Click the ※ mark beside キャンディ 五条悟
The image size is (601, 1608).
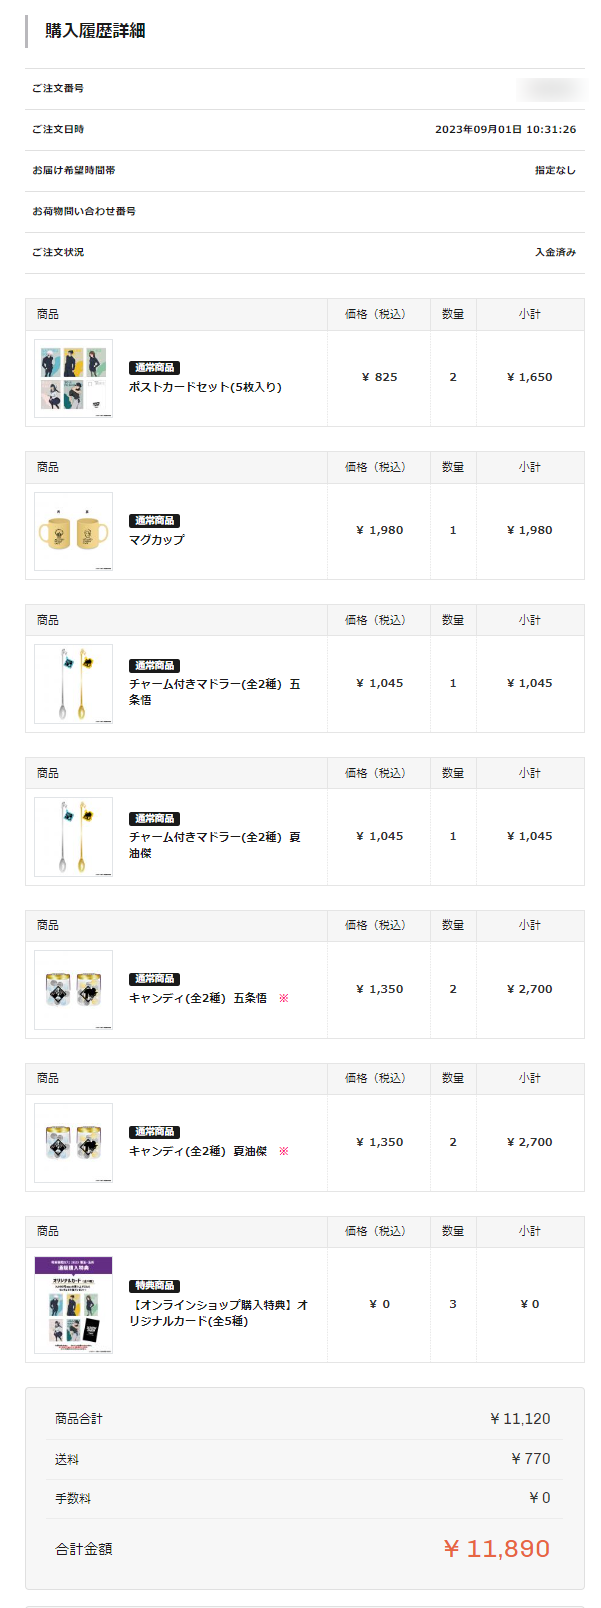pyautogui.click(x=283, y=998)
